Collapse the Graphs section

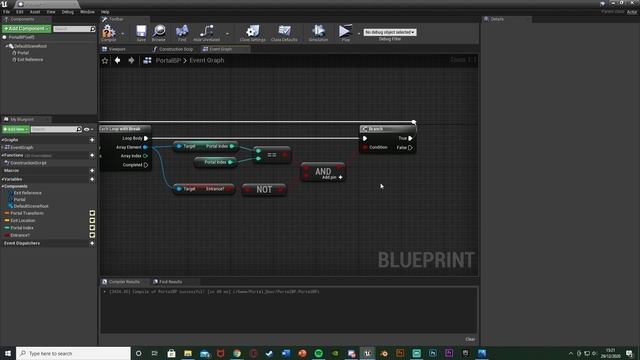coord(3,140)
